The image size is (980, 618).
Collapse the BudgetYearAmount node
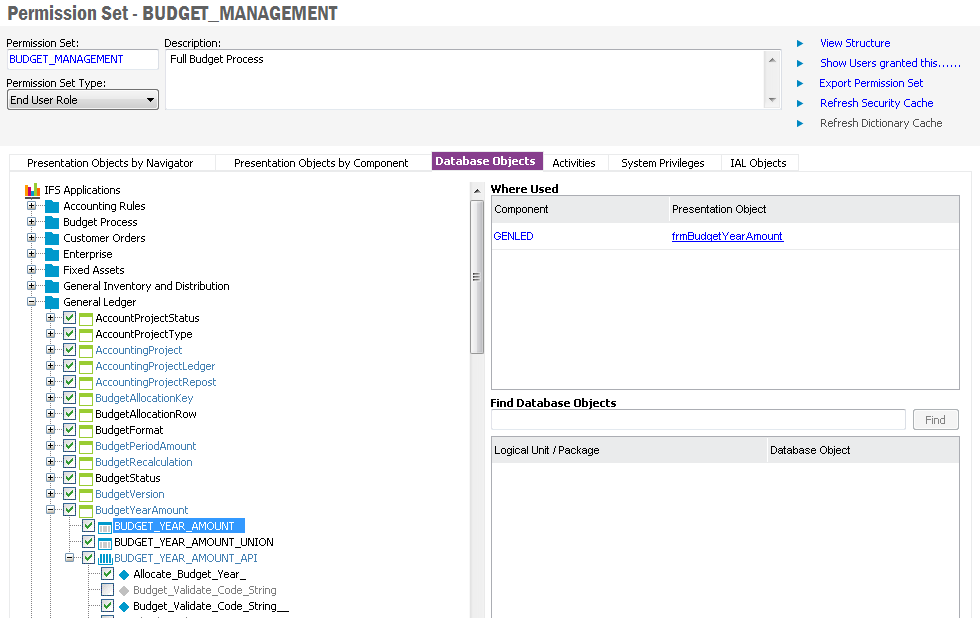pos(51,509)
